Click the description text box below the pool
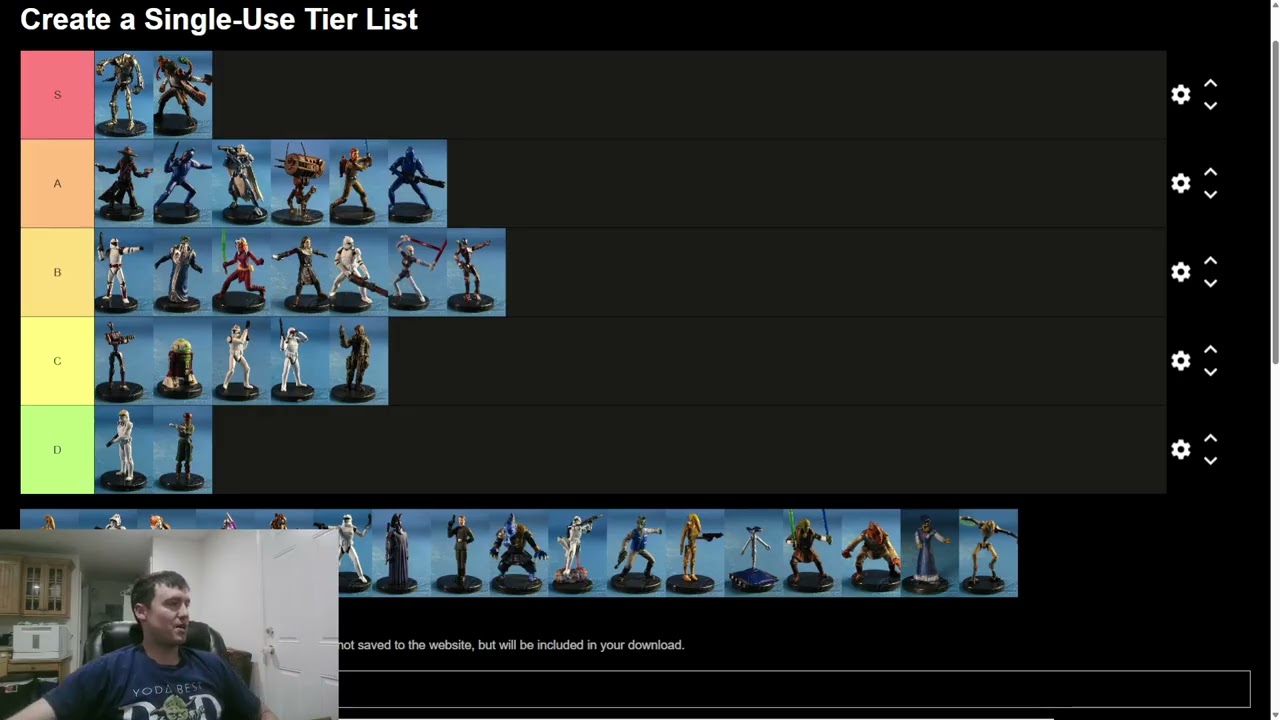 coord(794,689)
